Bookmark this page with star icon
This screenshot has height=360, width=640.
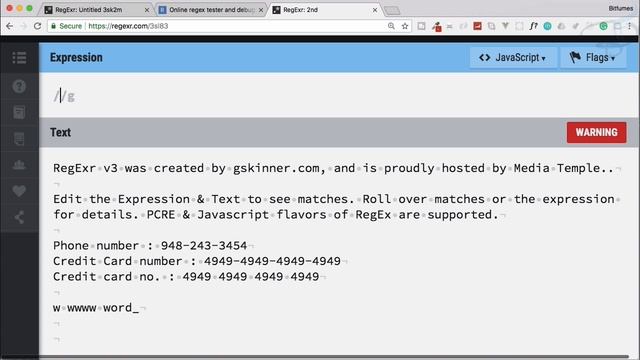404,26
